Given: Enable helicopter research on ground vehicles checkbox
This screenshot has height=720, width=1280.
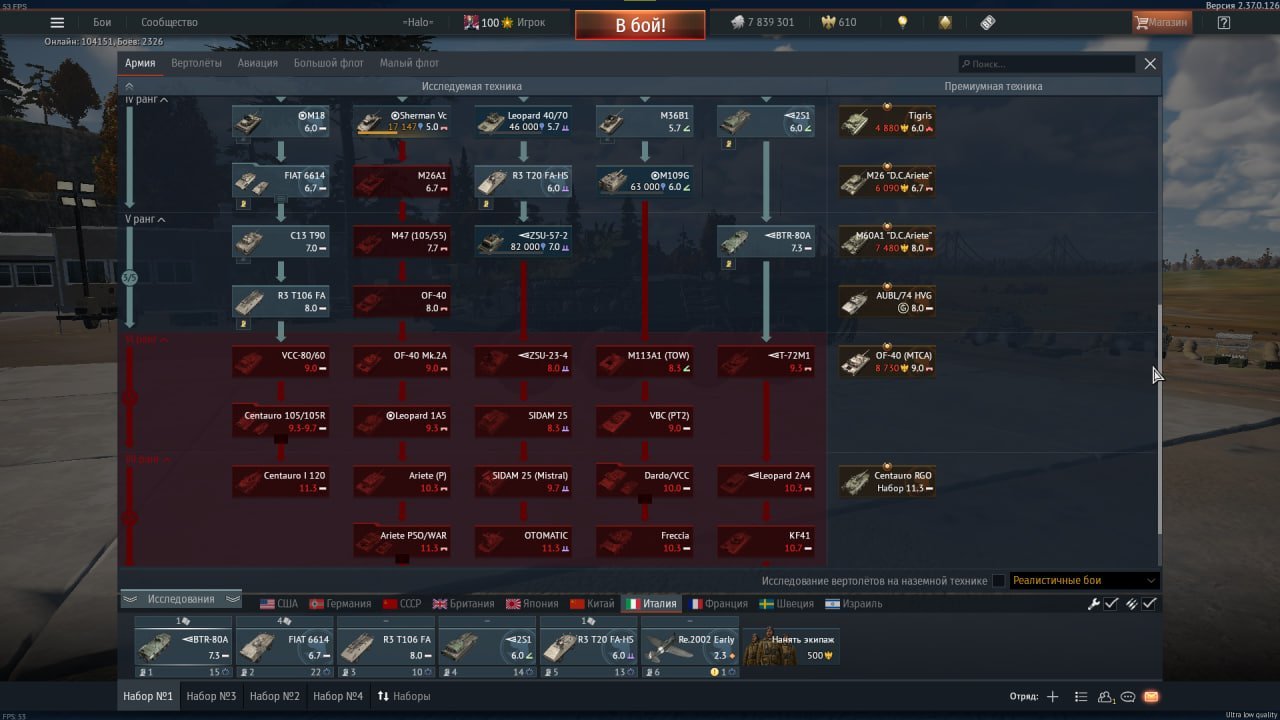Looking at the screenshot, I should point(998,581).
